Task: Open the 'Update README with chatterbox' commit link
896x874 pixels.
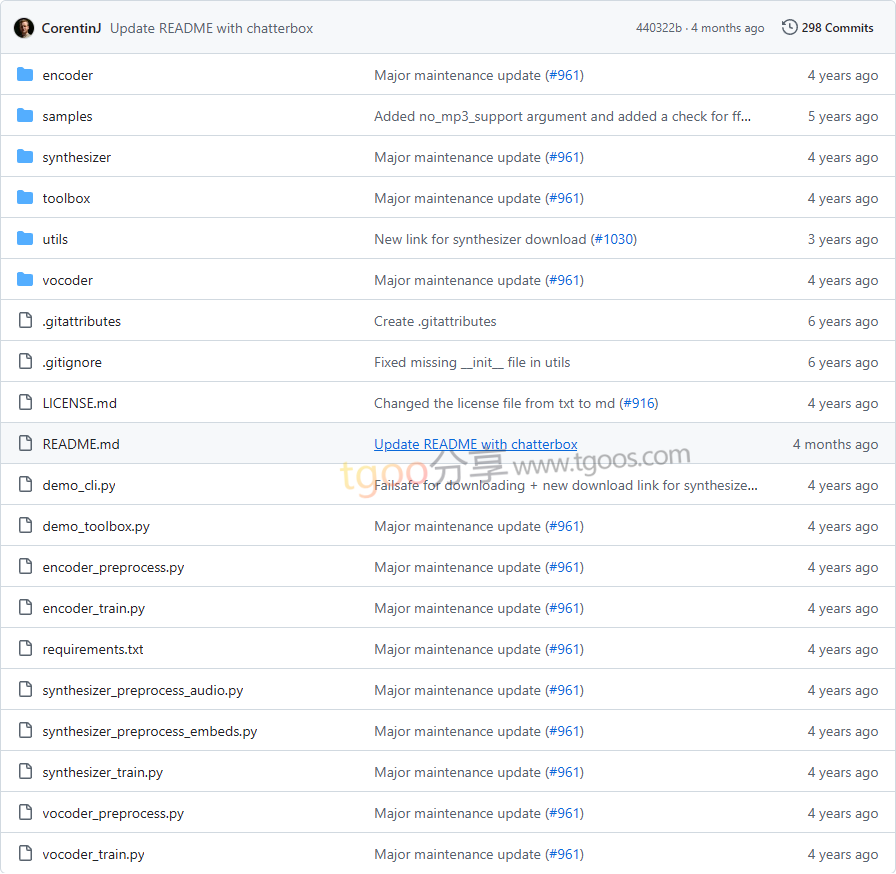Action: (x=475, y=444)
